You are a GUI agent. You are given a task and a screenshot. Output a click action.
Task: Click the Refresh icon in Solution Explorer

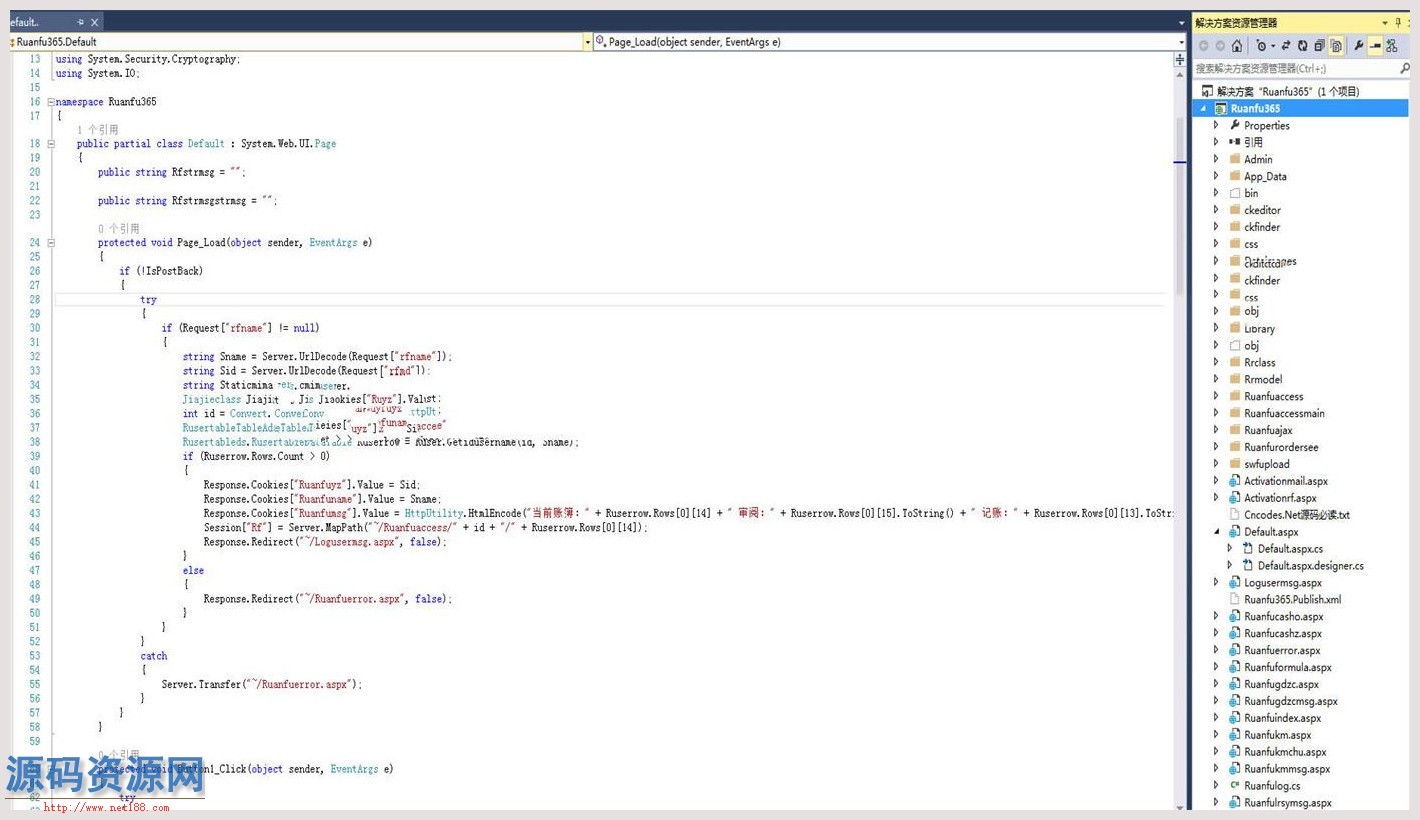(x=1303, y=46)
